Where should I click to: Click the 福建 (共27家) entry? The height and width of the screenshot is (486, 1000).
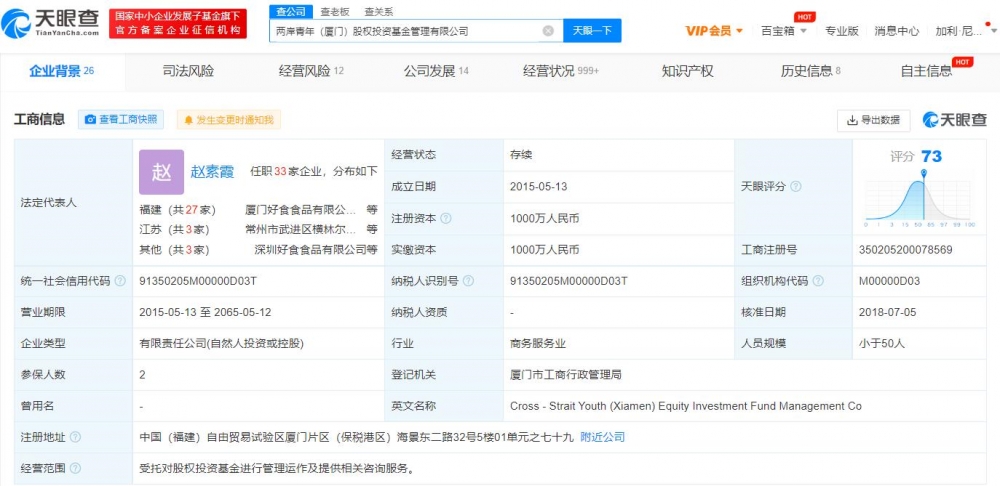pyautogui.click(x=178, y=210)
